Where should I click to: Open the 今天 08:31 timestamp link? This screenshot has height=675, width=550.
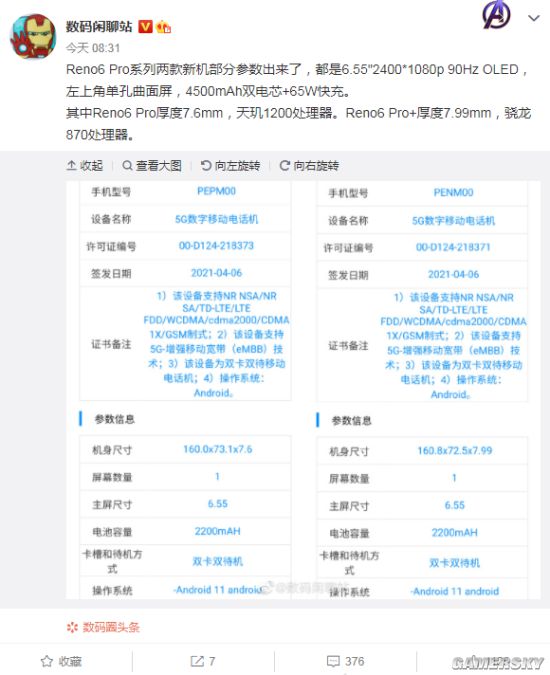93,48
